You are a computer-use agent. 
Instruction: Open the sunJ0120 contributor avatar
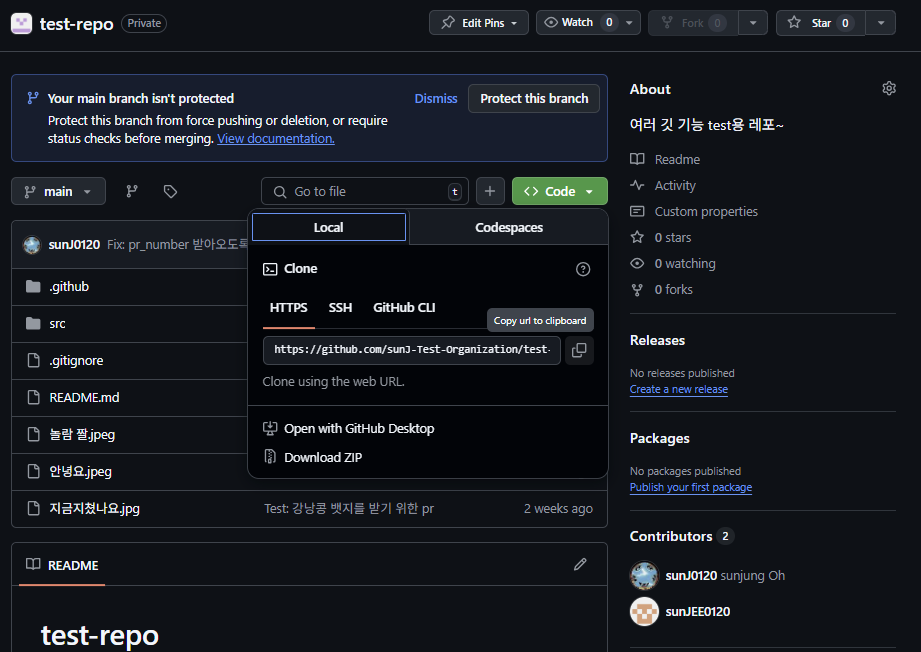coord(644,576)
